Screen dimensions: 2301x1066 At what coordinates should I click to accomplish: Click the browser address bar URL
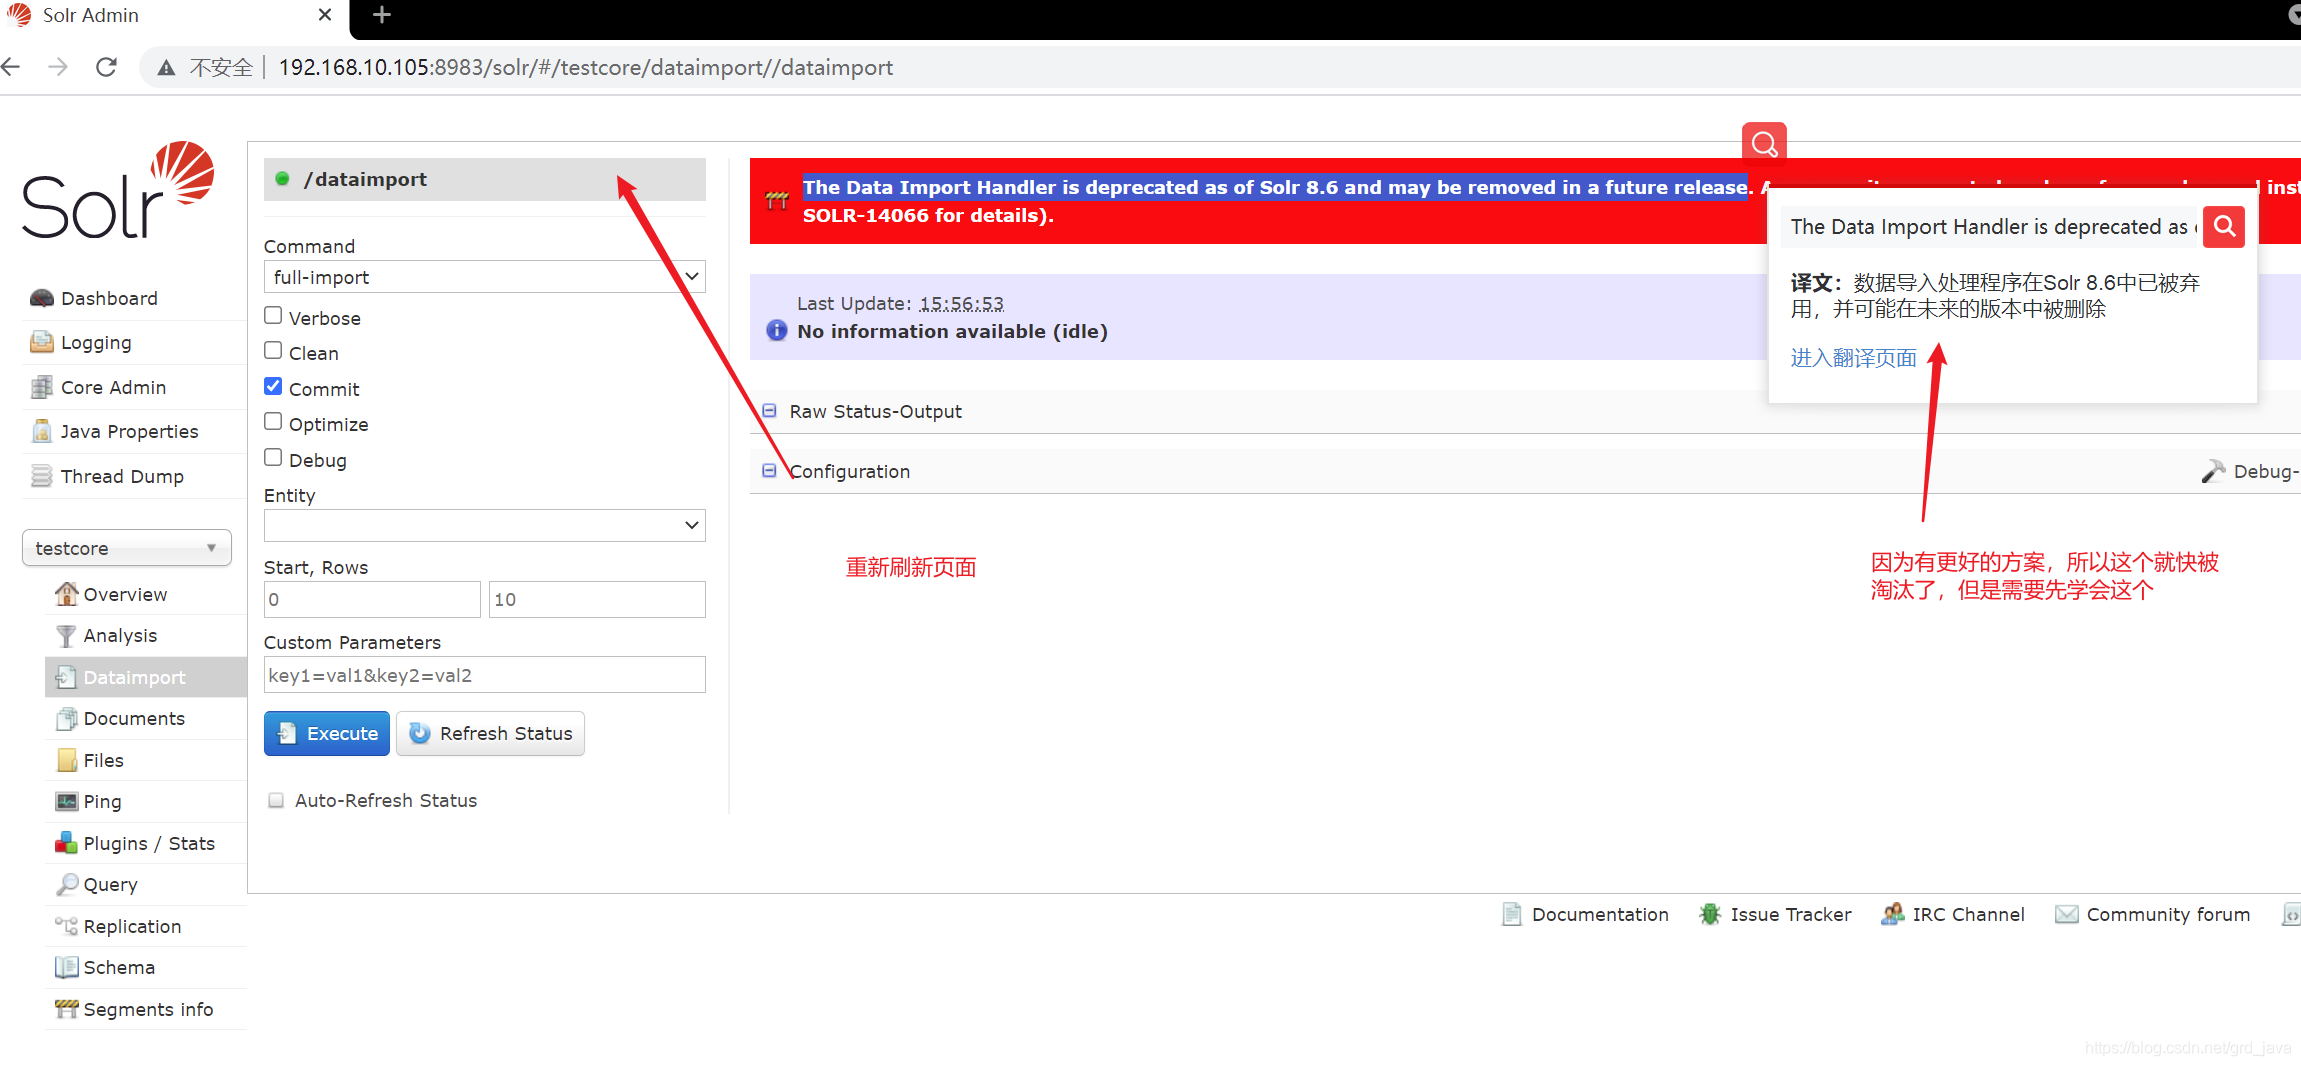tap(585, 67)
